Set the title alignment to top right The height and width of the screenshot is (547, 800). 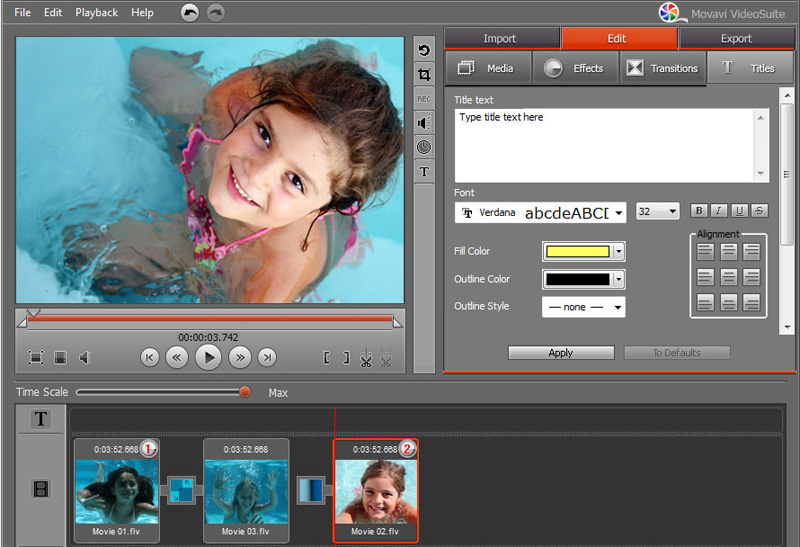click(752, 252)
